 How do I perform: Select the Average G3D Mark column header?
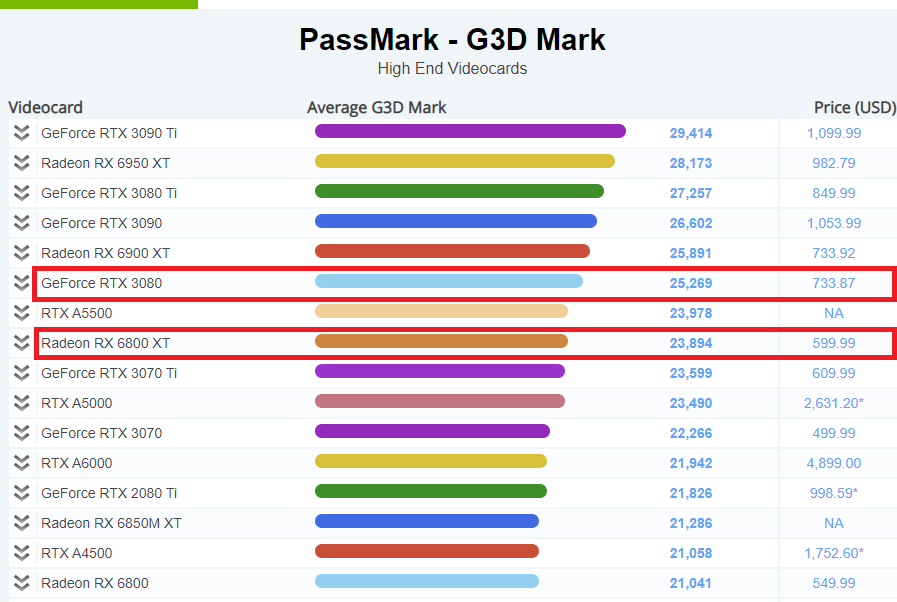(x=376, y=108)
